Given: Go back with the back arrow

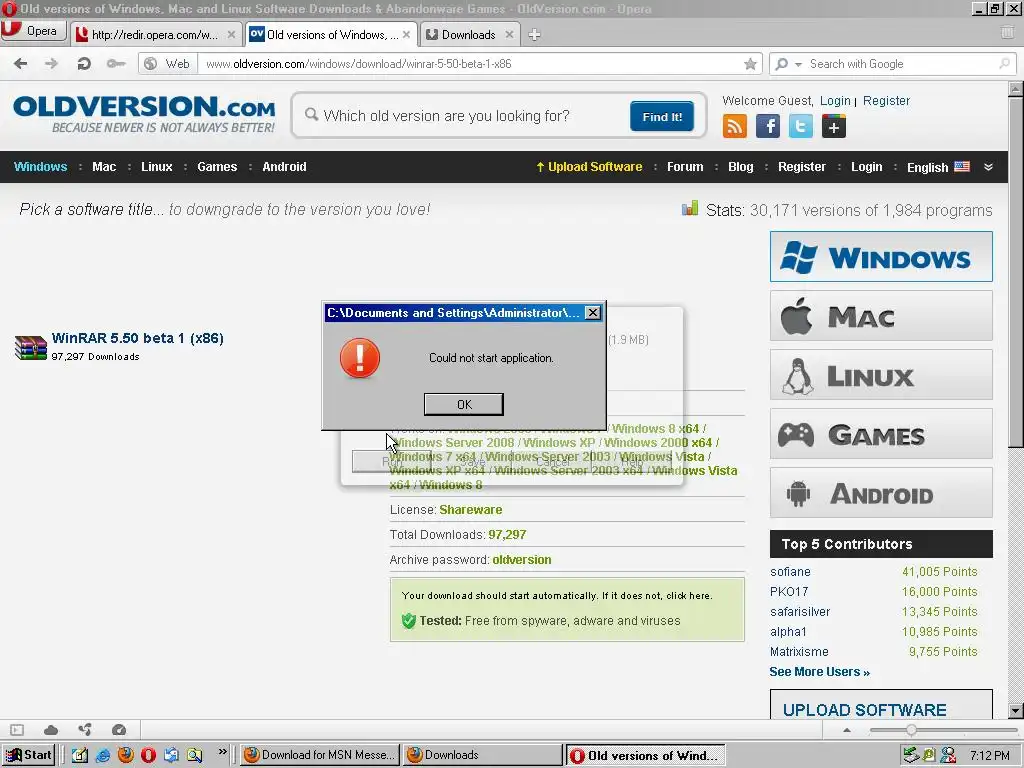Looking at the screenshot, I should point(20,63).
